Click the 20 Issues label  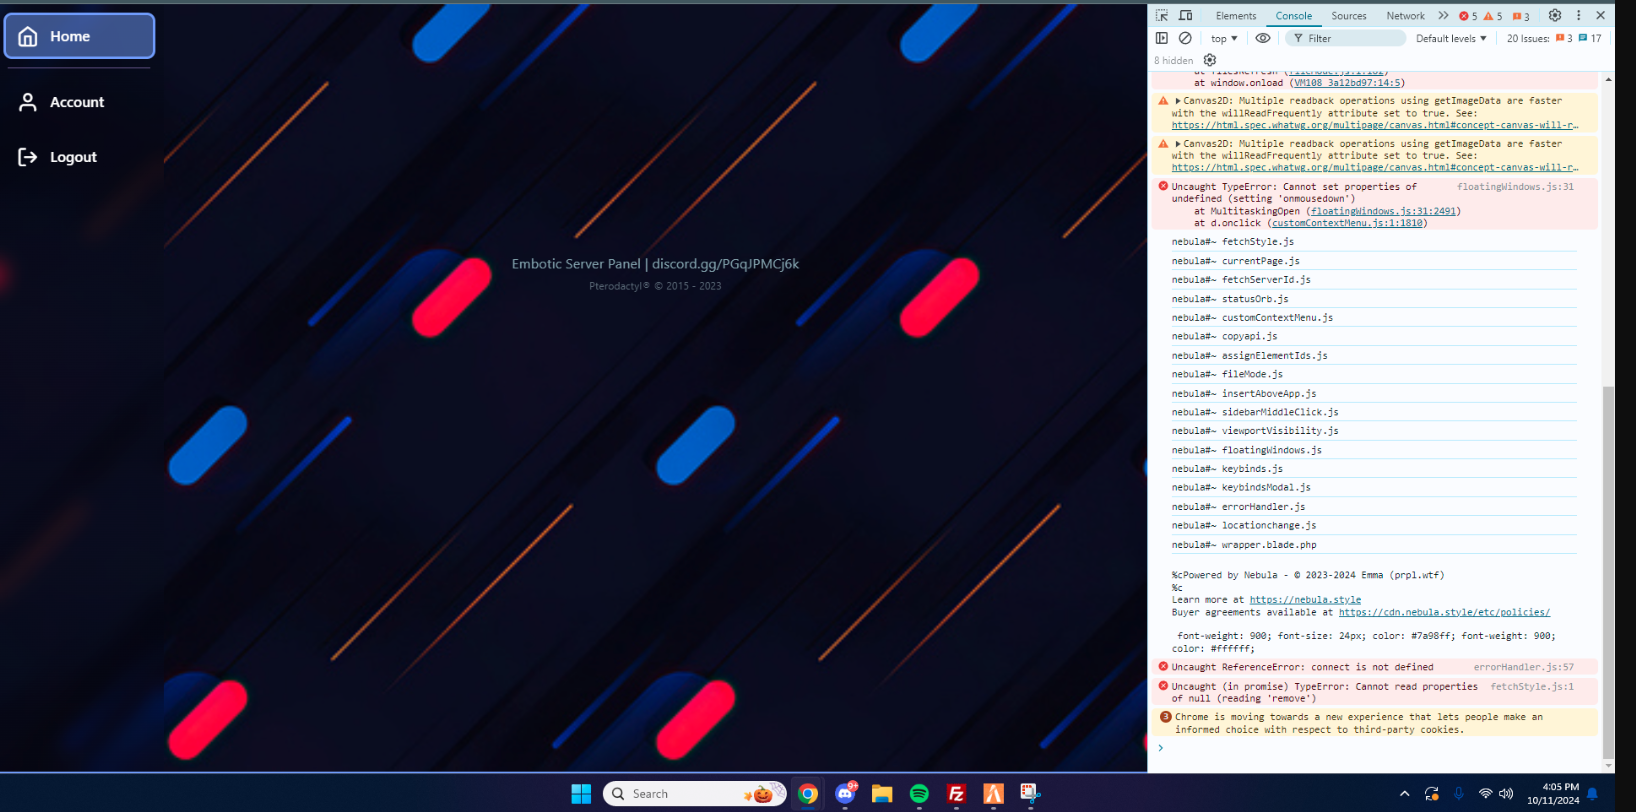coord(1528,38)
